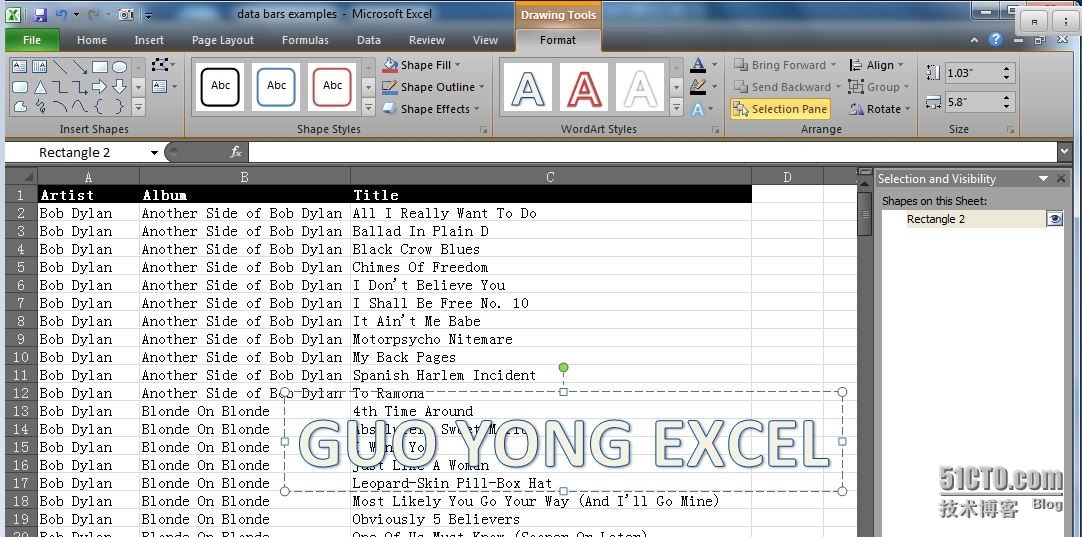This screenshot has height=537, width=1082.
Task: Hide Rectangle 2 using eye icon
Action: click(x=1054, y=219)
